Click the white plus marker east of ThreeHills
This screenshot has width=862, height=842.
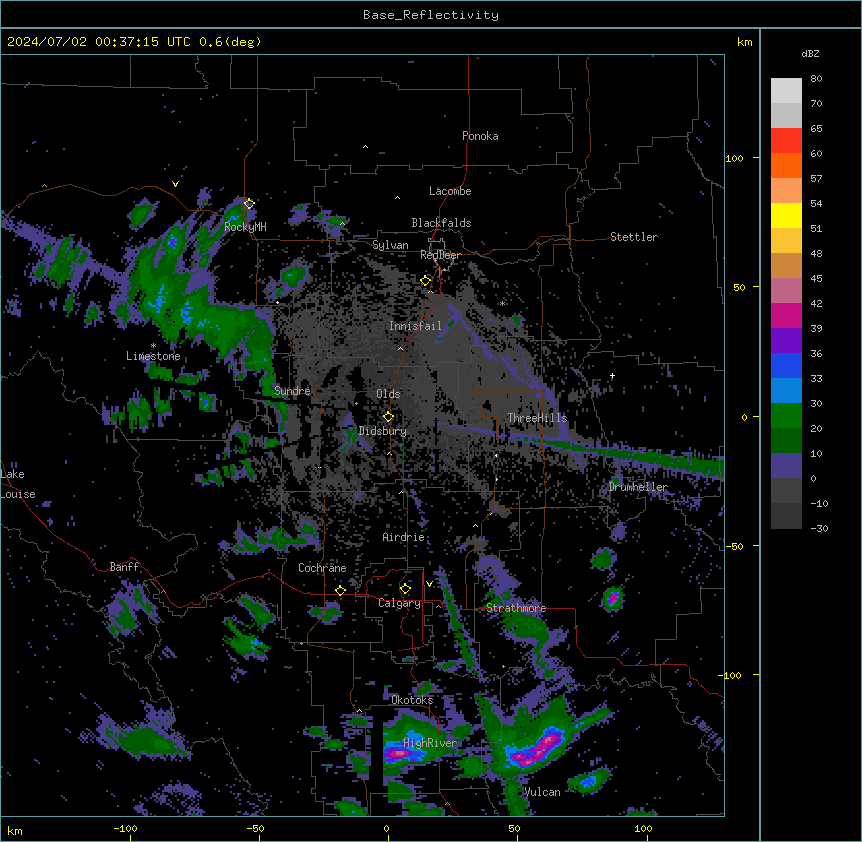(x=612, y=375)
